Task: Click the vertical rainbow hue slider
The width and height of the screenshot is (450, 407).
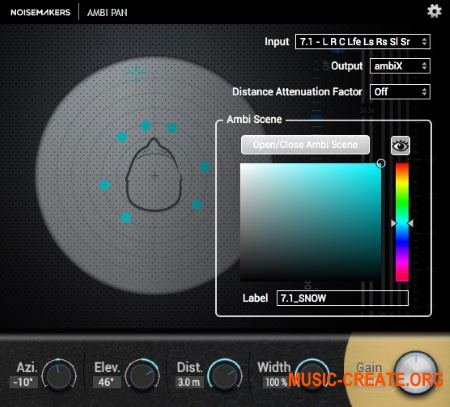Action: (402, 222)
